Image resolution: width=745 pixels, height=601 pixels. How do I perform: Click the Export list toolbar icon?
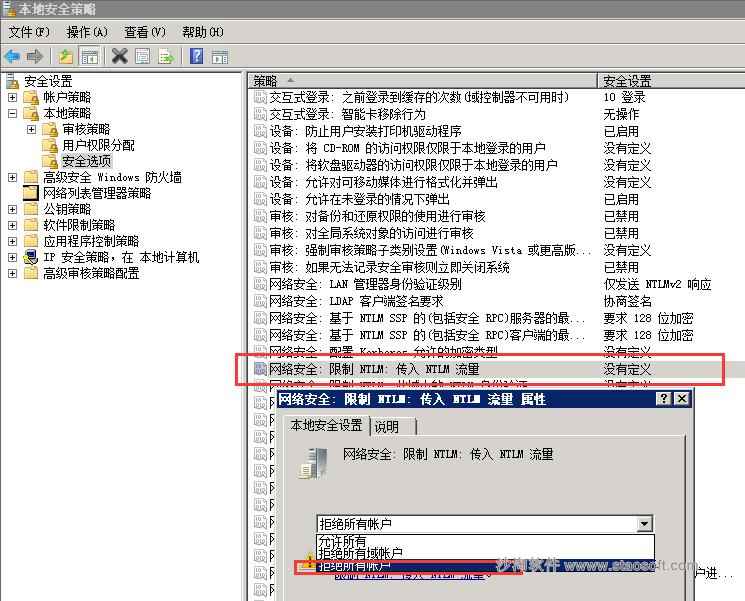[x=166, y=56]
